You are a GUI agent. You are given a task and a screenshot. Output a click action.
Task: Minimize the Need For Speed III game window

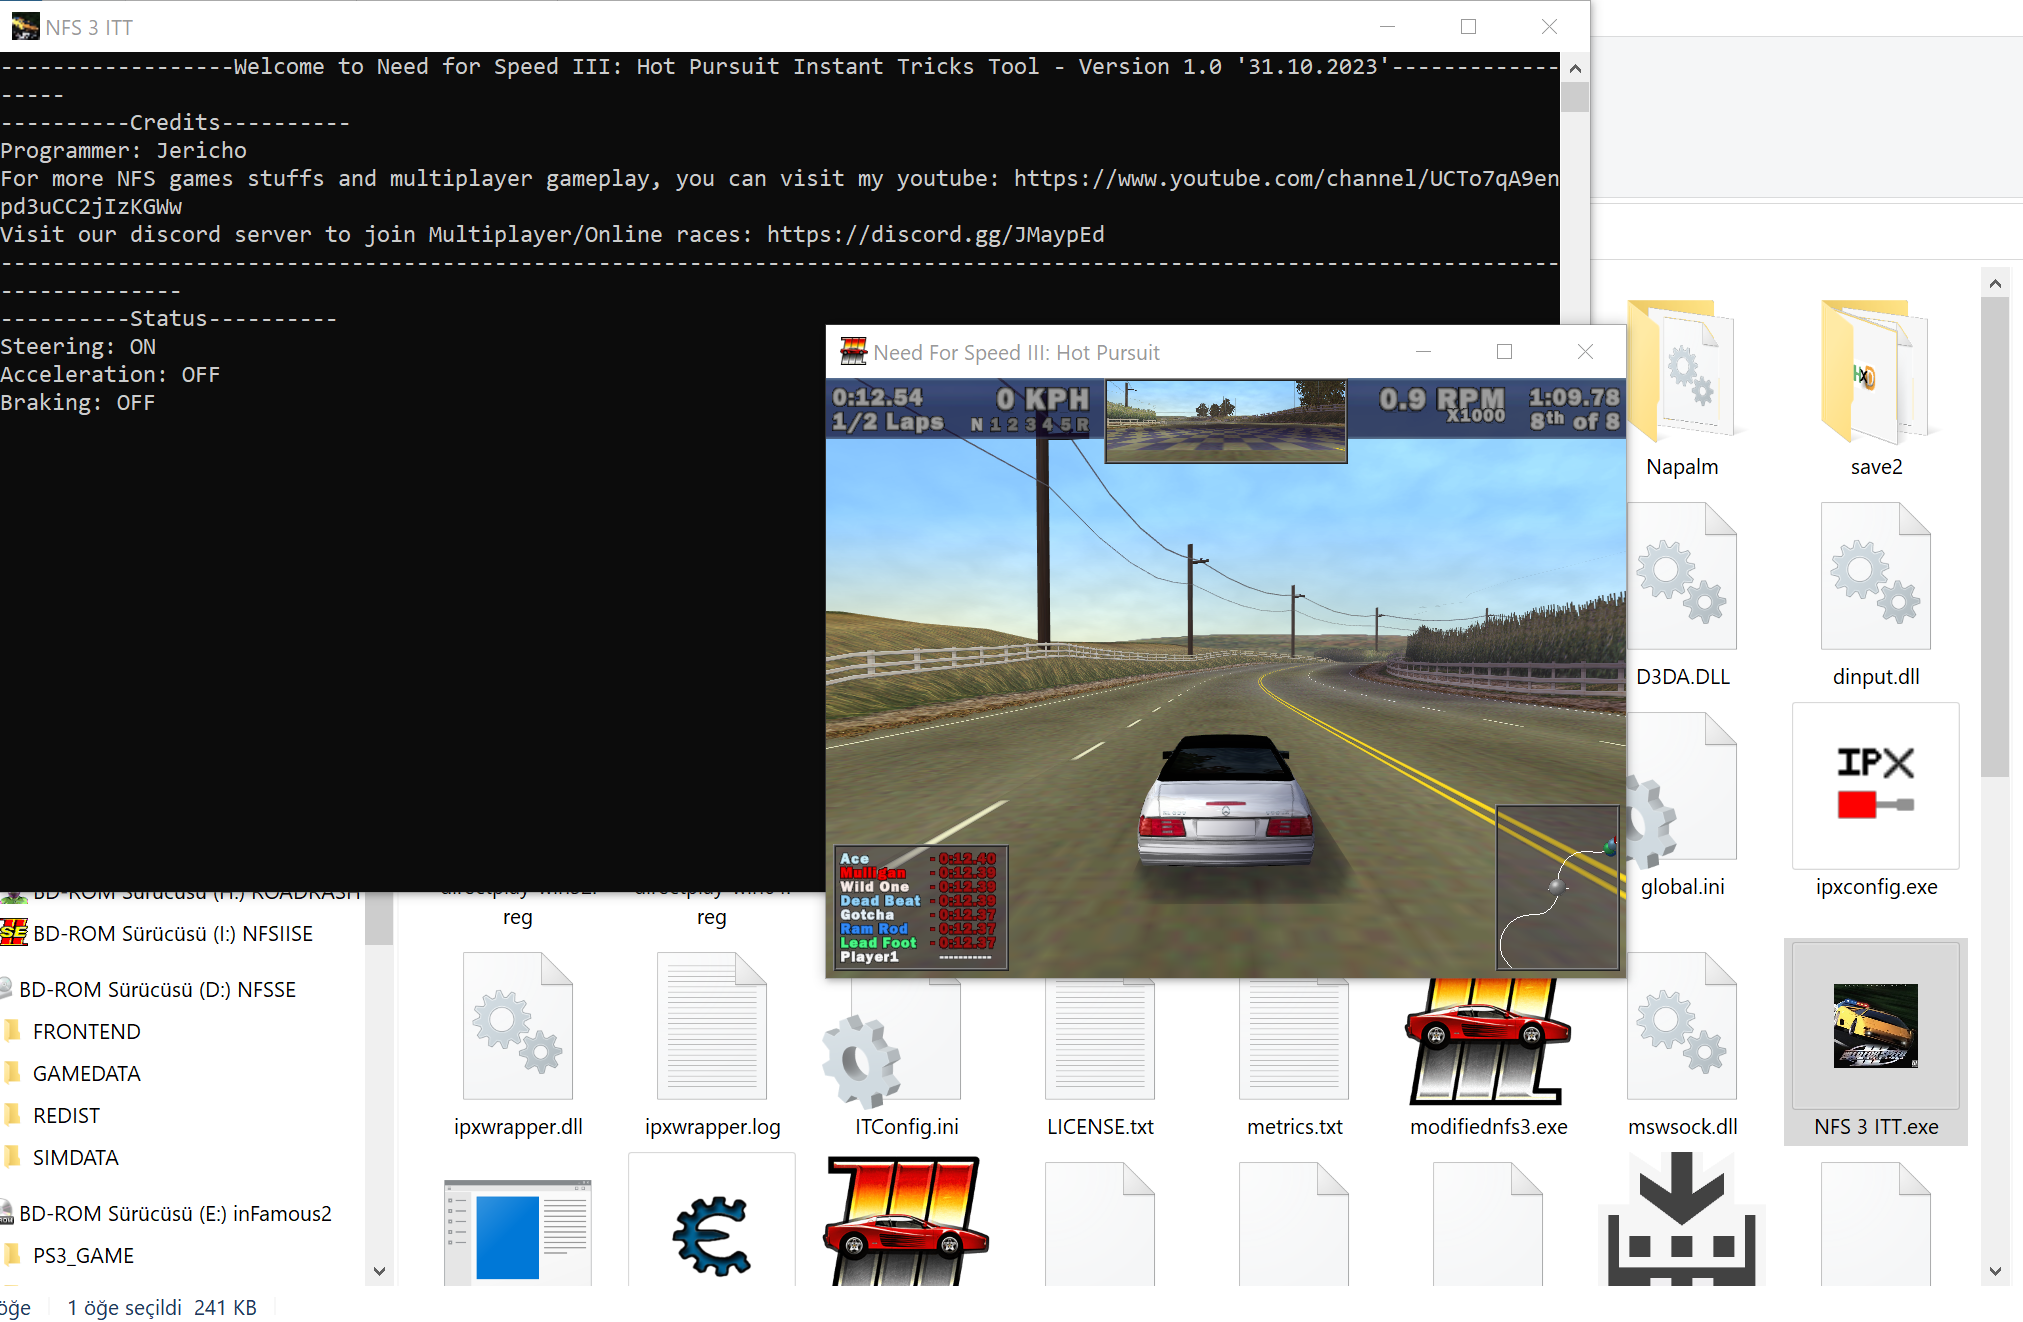tap(1423, 352)
